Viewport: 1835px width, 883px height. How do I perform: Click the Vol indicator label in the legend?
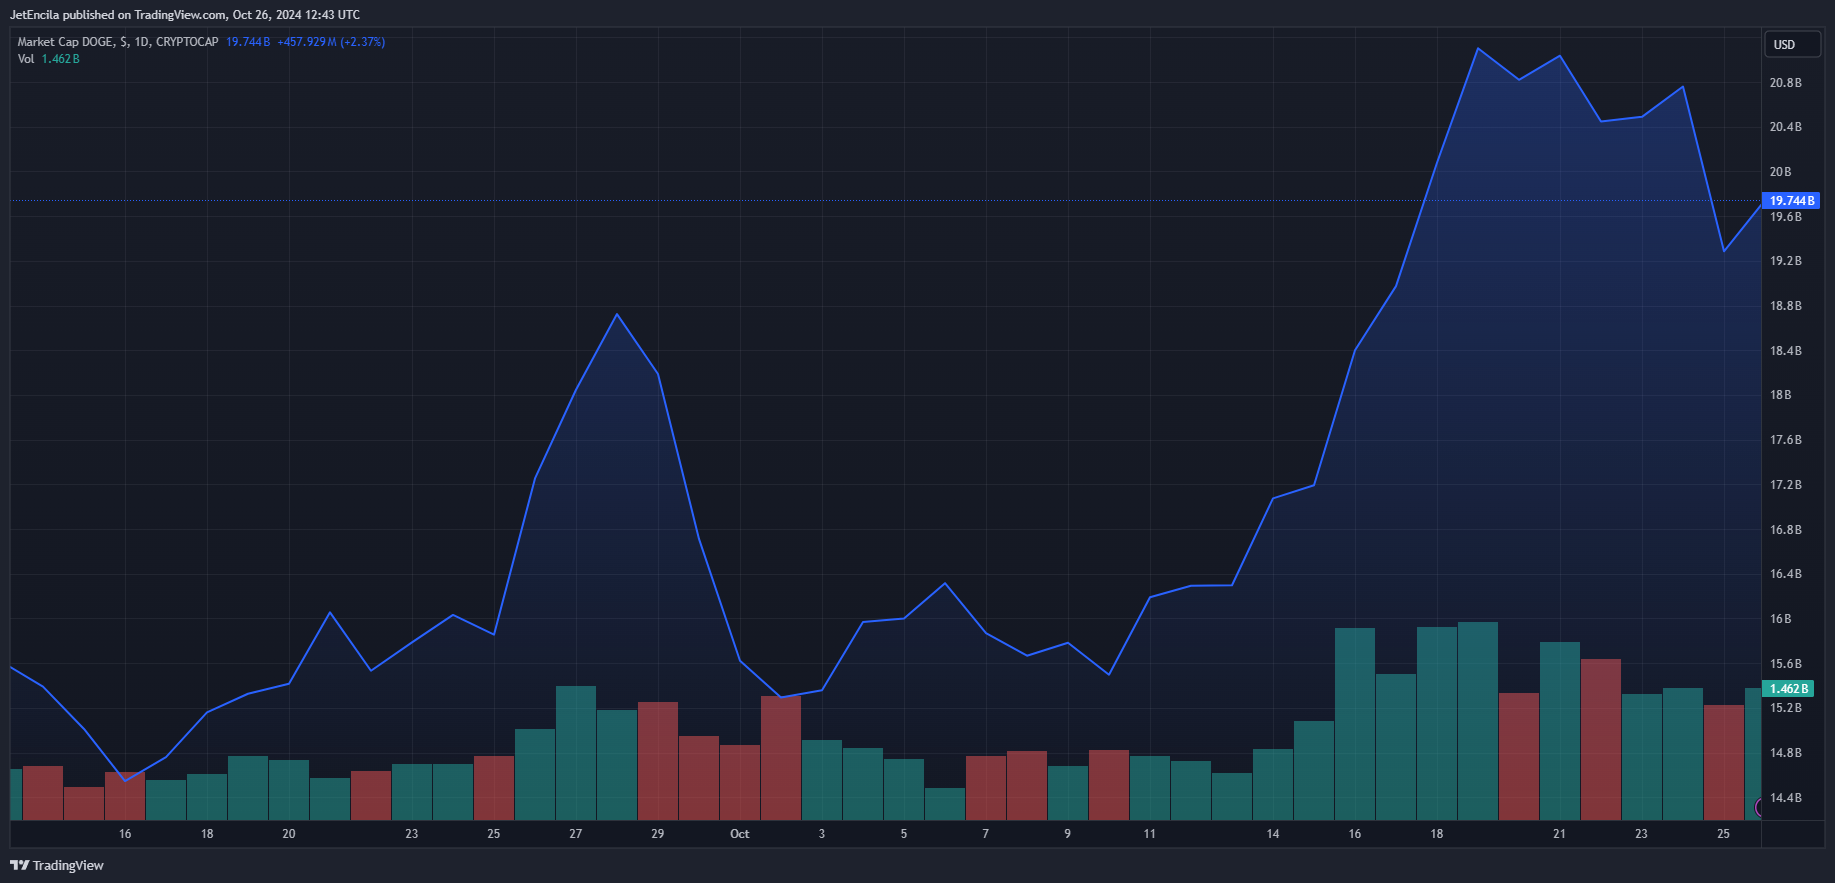pos(26,59)
